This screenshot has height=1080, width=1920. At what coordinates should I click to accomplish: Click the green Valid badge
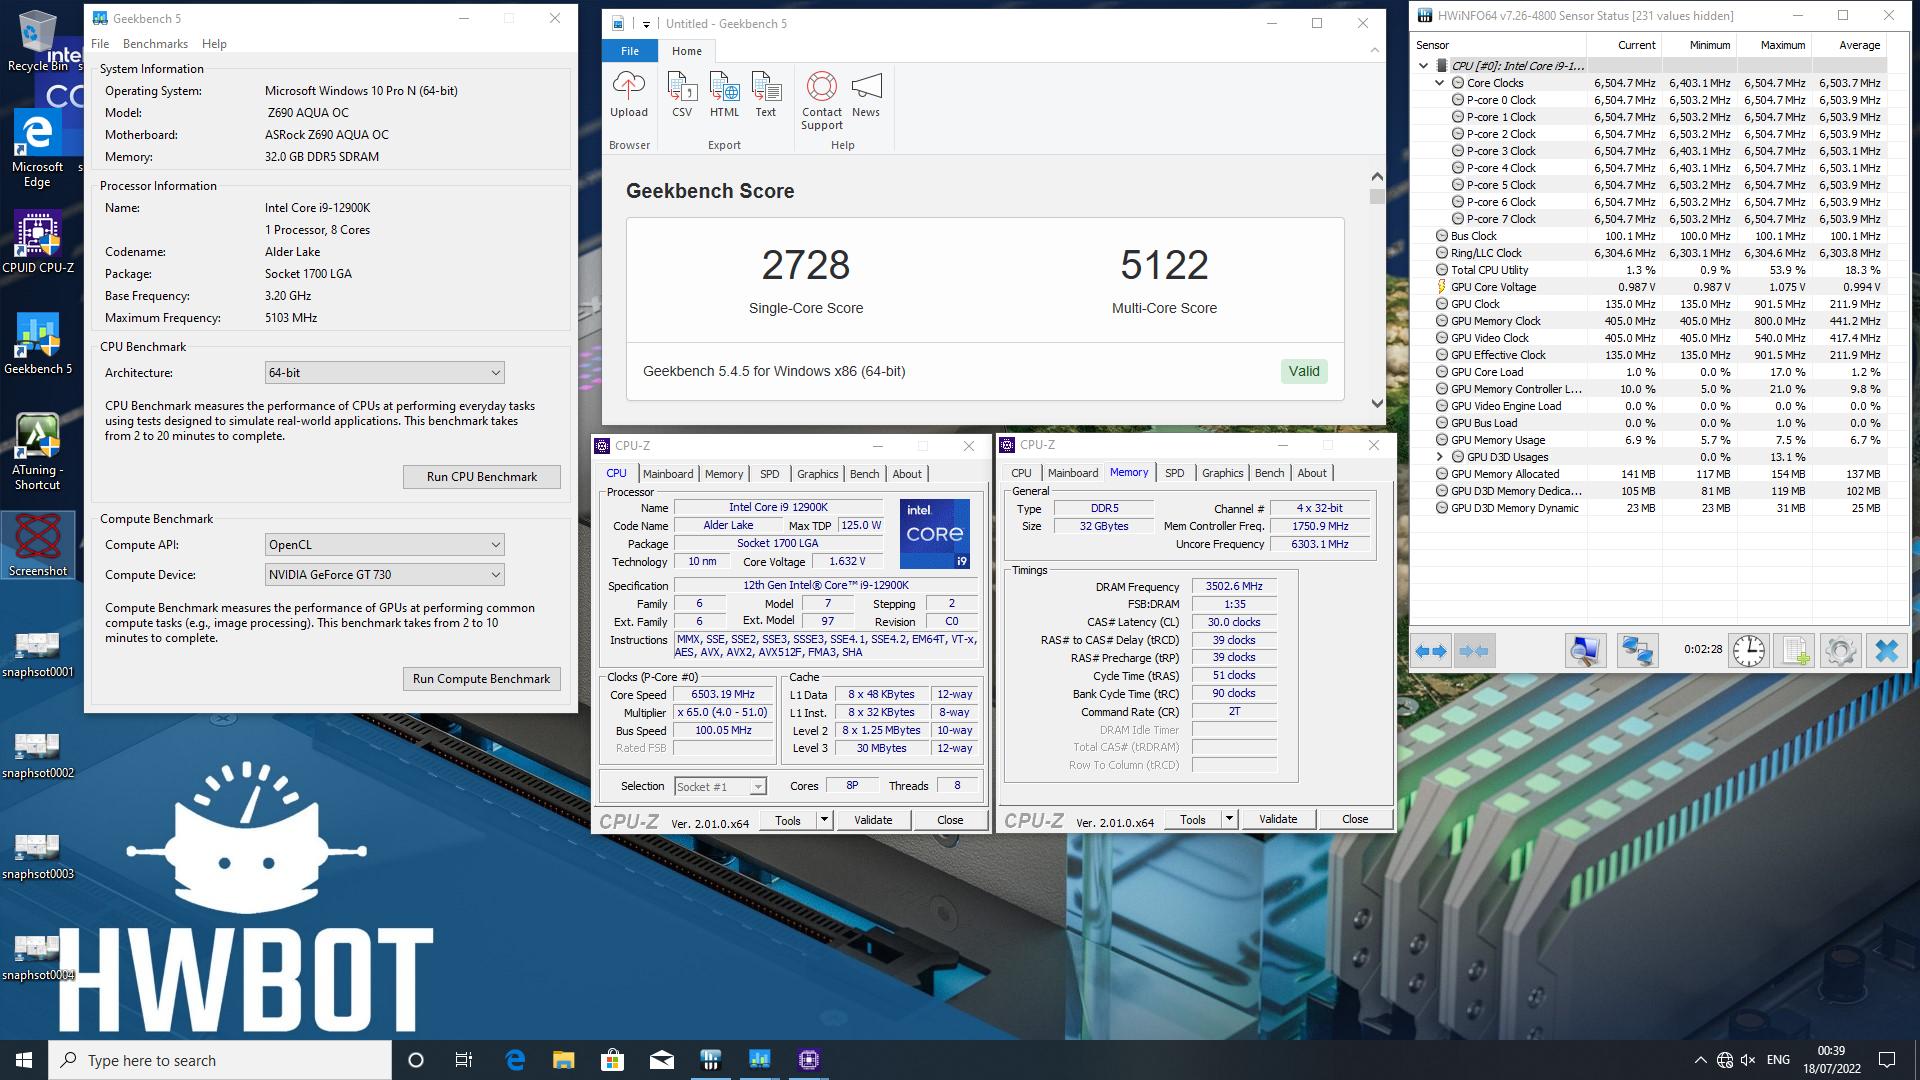point(1304,371)
